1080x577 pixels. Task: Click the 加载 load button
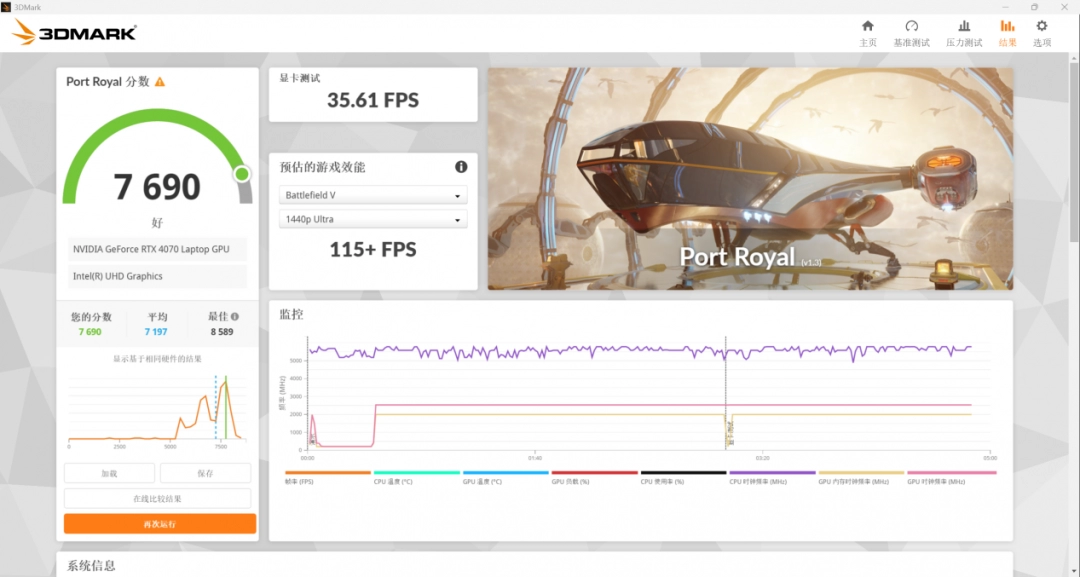pos(109,473)
